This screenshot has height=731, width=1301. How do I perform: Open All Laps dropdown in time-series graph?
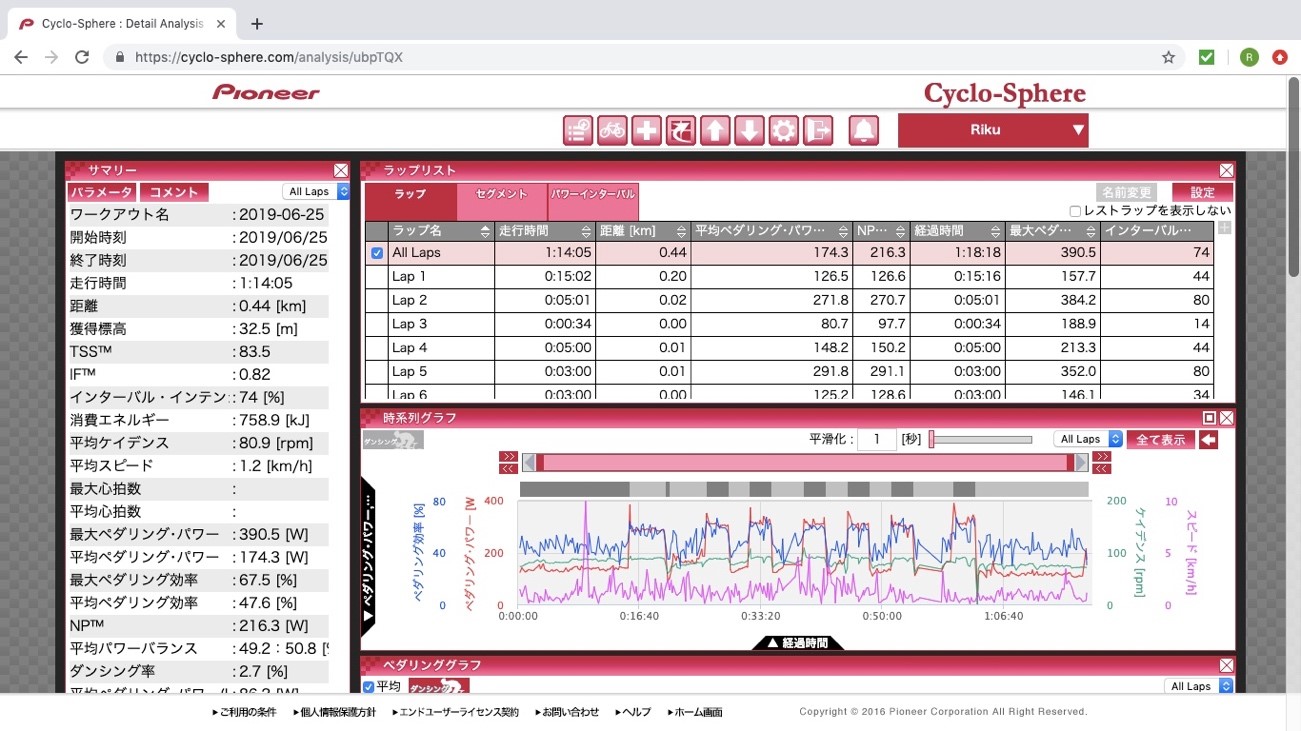(1087, 439)
